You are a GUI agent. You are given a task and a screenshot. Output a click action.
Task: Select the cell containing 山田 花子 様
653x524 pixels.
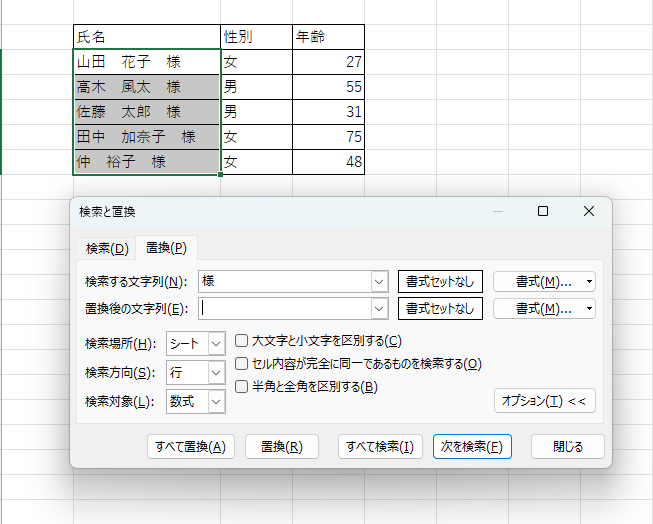(146, 62)
